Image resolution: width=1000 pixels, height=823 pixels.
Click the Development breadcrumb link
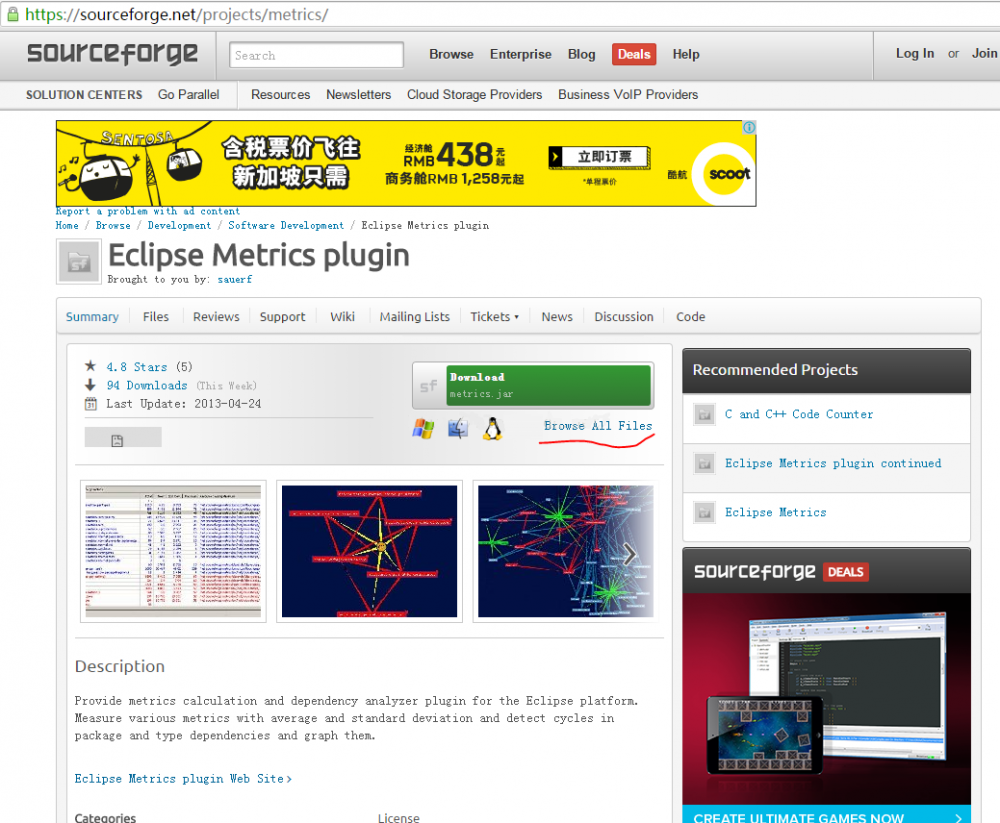point(179,225)
